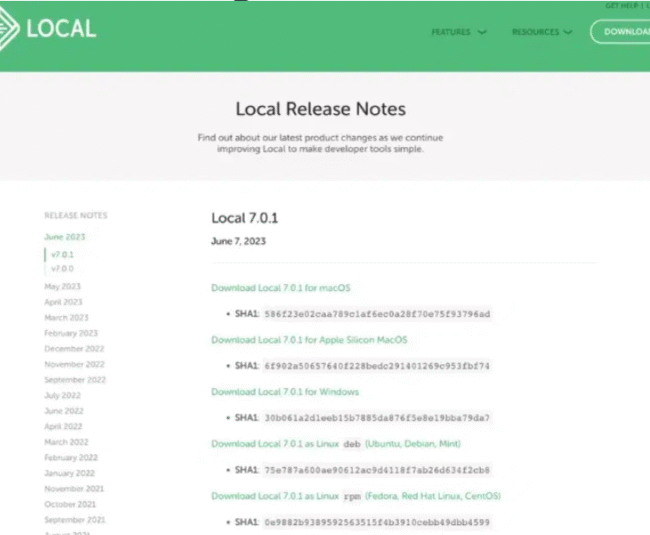650x535 pixels.
Task: Expand the Resources dropdown menu
Action: [x=542, y=32]
